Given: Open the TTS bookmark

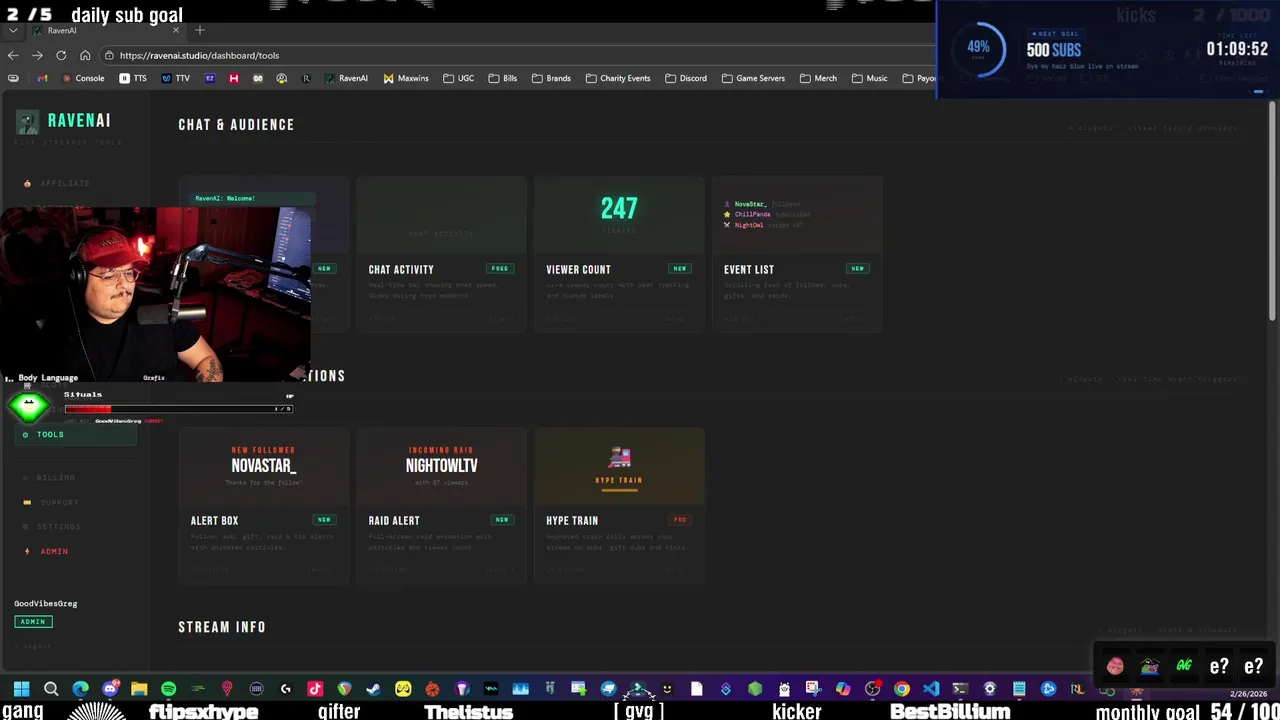Looking at the screenshot, I should pyautogui.click(x=133, y=78).
